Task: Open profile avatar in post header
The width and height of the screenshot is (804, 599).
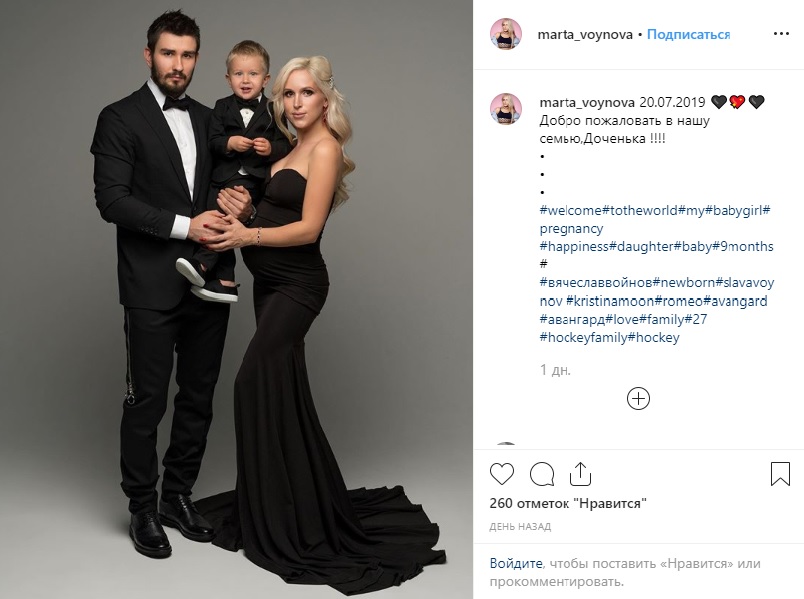Action: [506, 34]
